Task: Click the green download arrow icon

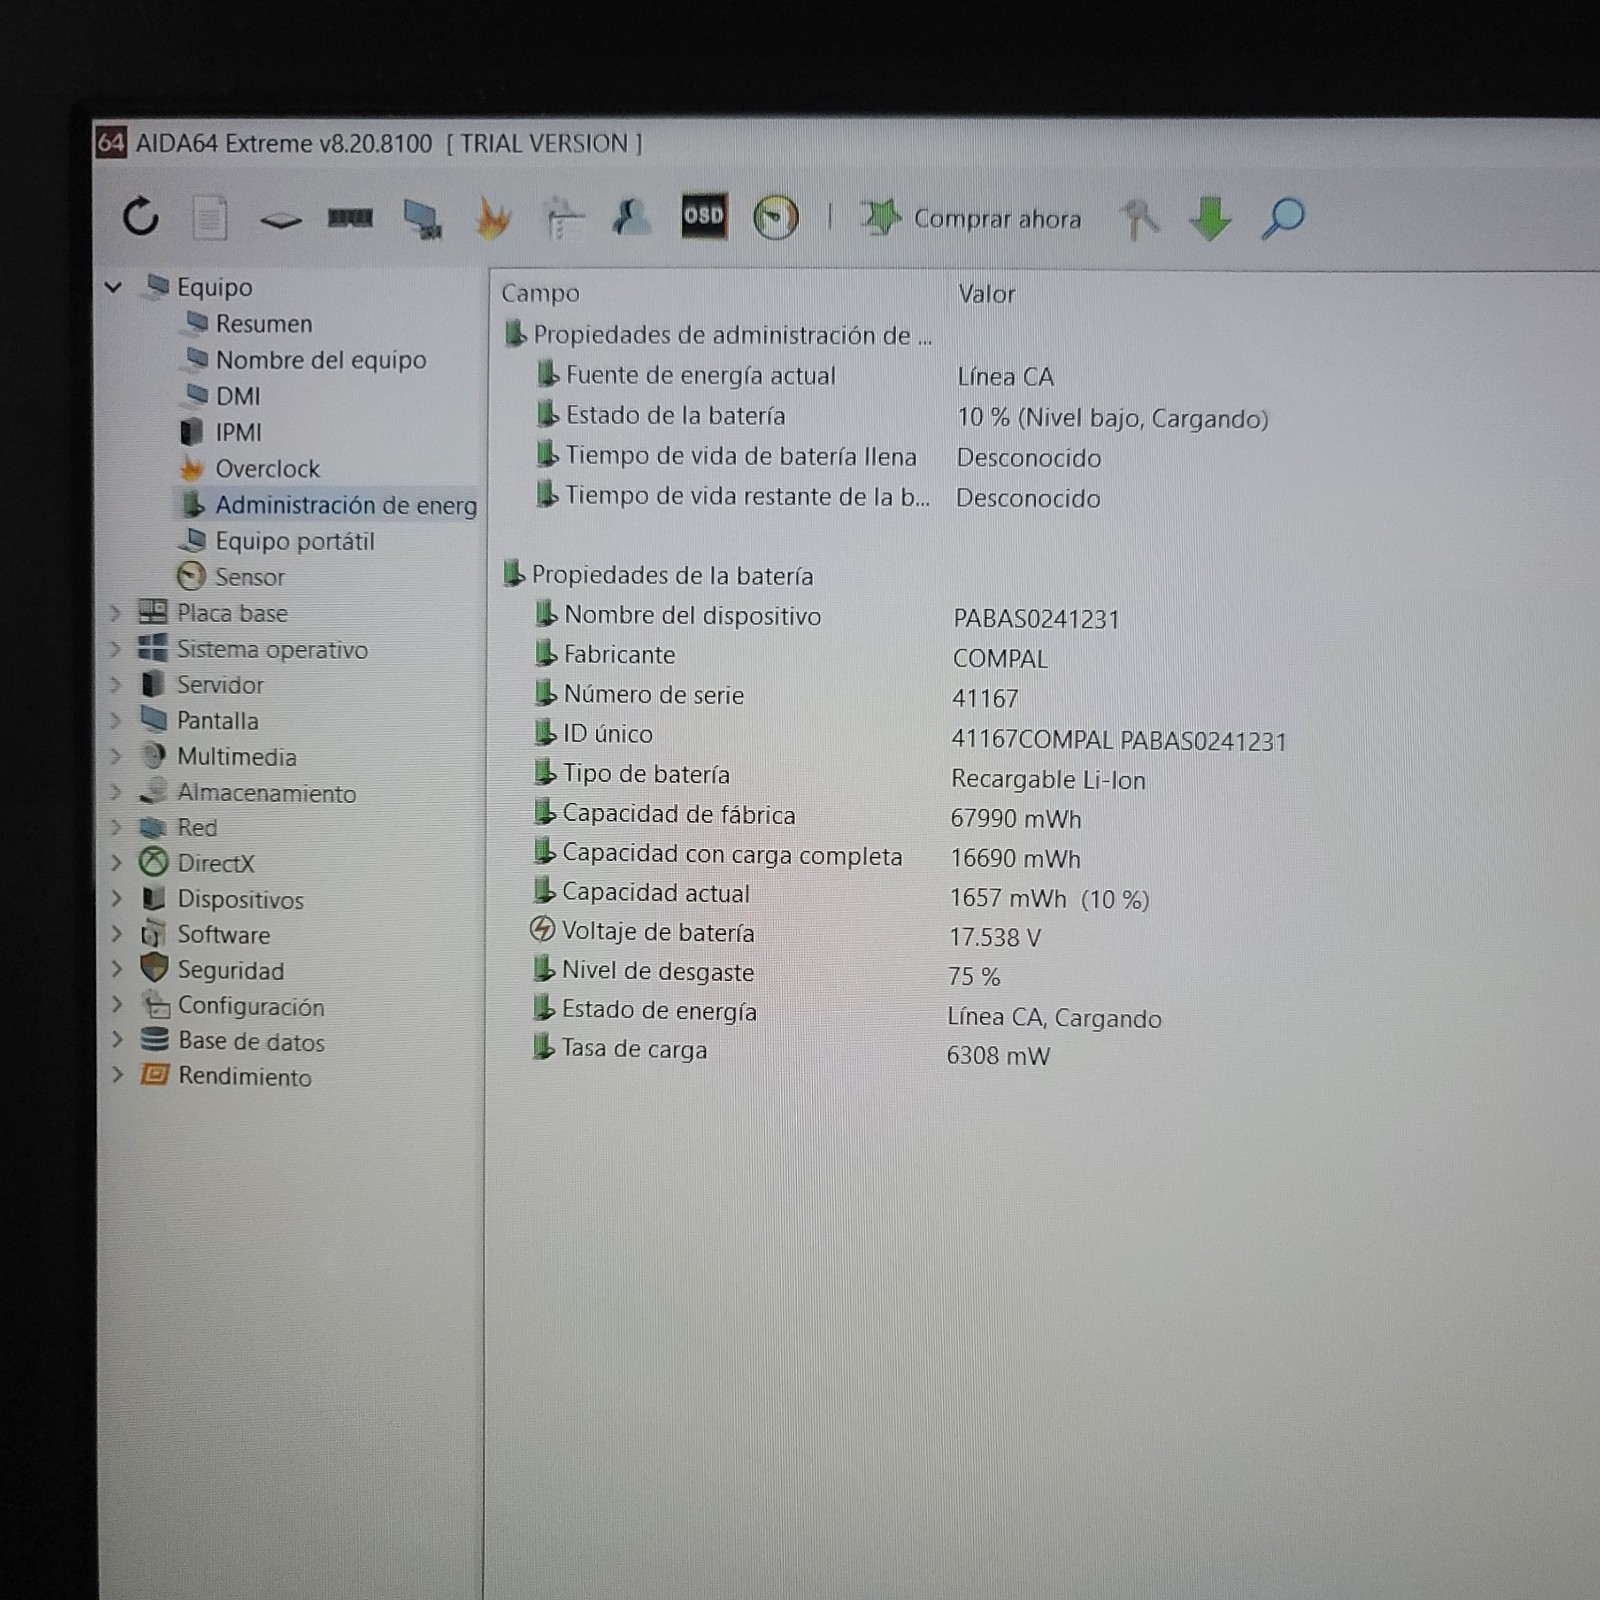Action: [1210, 218]
